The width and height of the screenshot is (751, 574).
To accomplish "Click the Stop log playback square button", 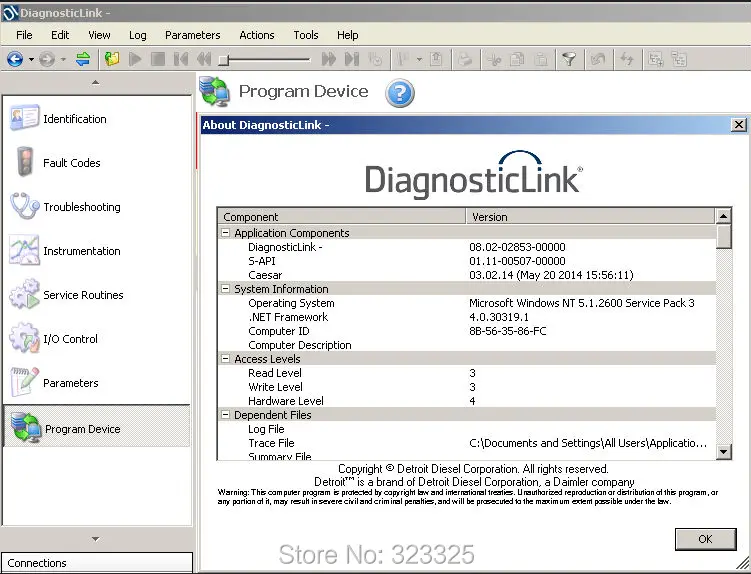I will click(x=158, y=59).
